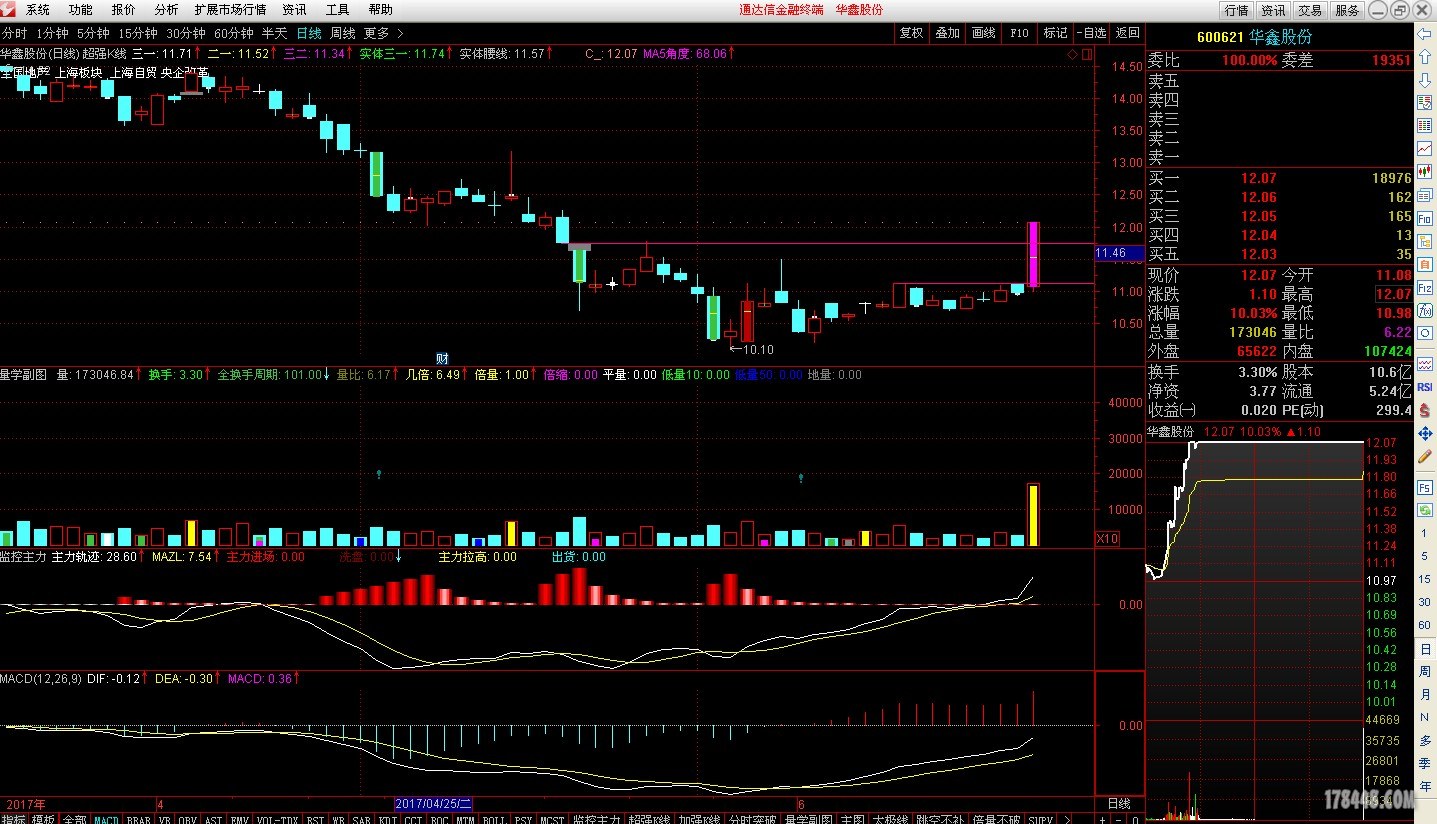Open the 报价 menu
The width and height of the screenshot is (1437, 824).
pyautogui.click(x=124, y=10)
